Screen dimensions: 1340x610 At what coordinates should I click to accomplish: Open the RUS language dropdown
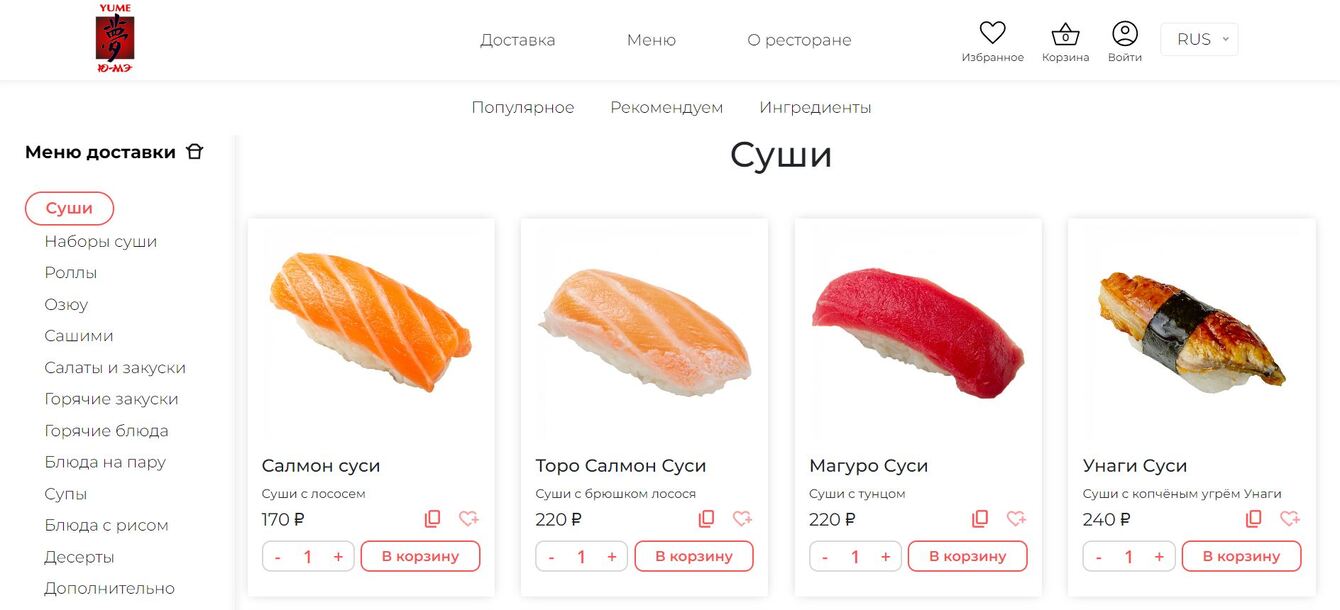tap(1199, 39)
